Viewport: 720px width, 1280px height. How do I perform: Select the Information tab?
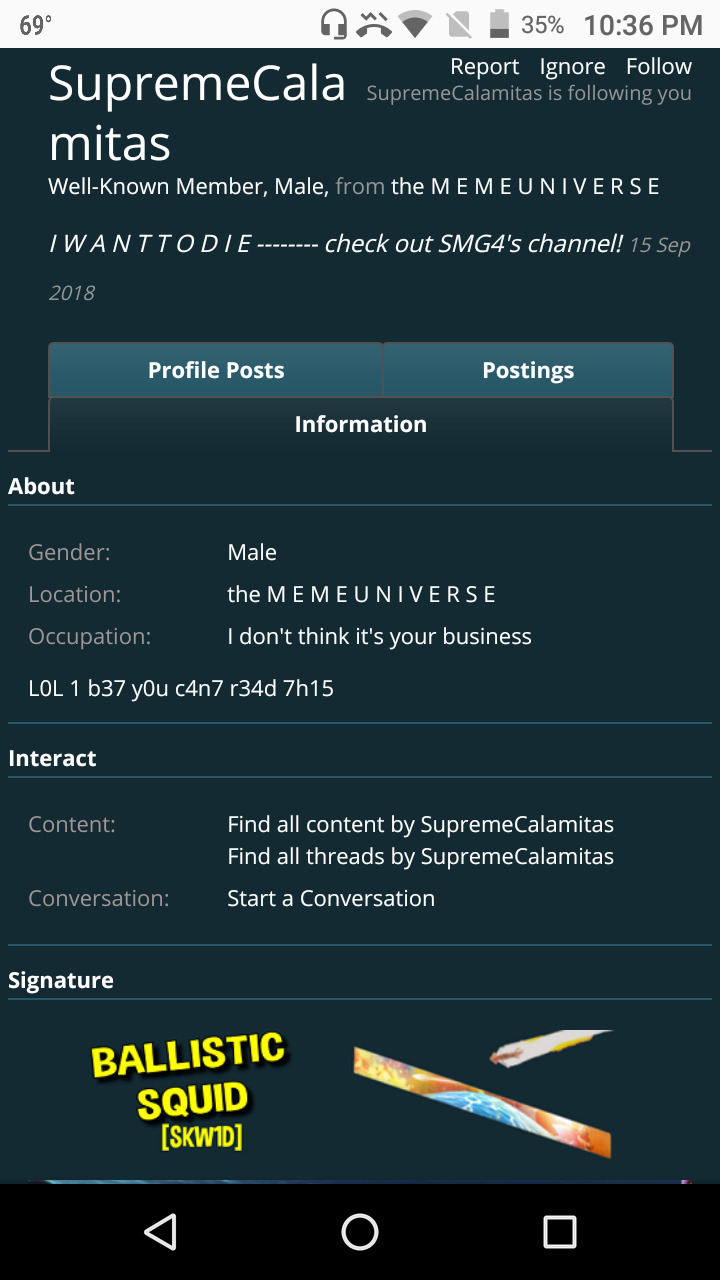(x=360, y=424)
